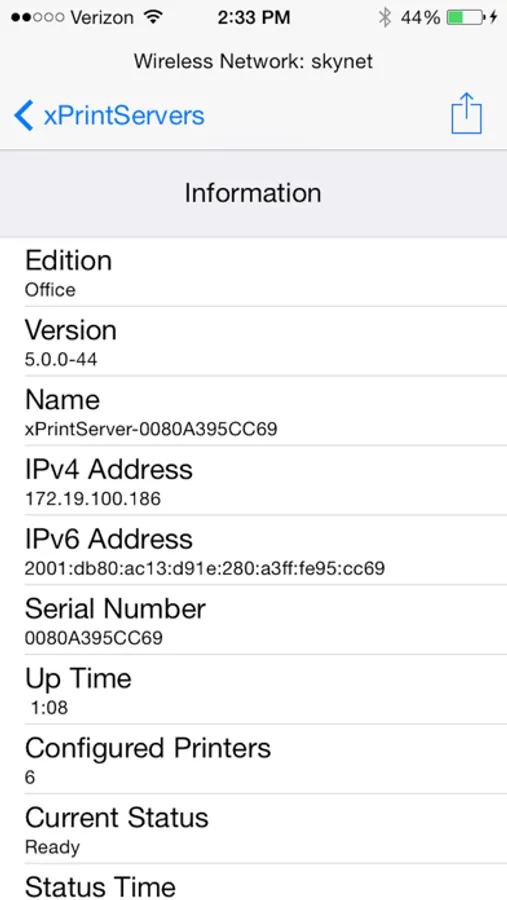507x900 pixels.
Task: Tap the Status Time row
Action: [x=253, y=882]
